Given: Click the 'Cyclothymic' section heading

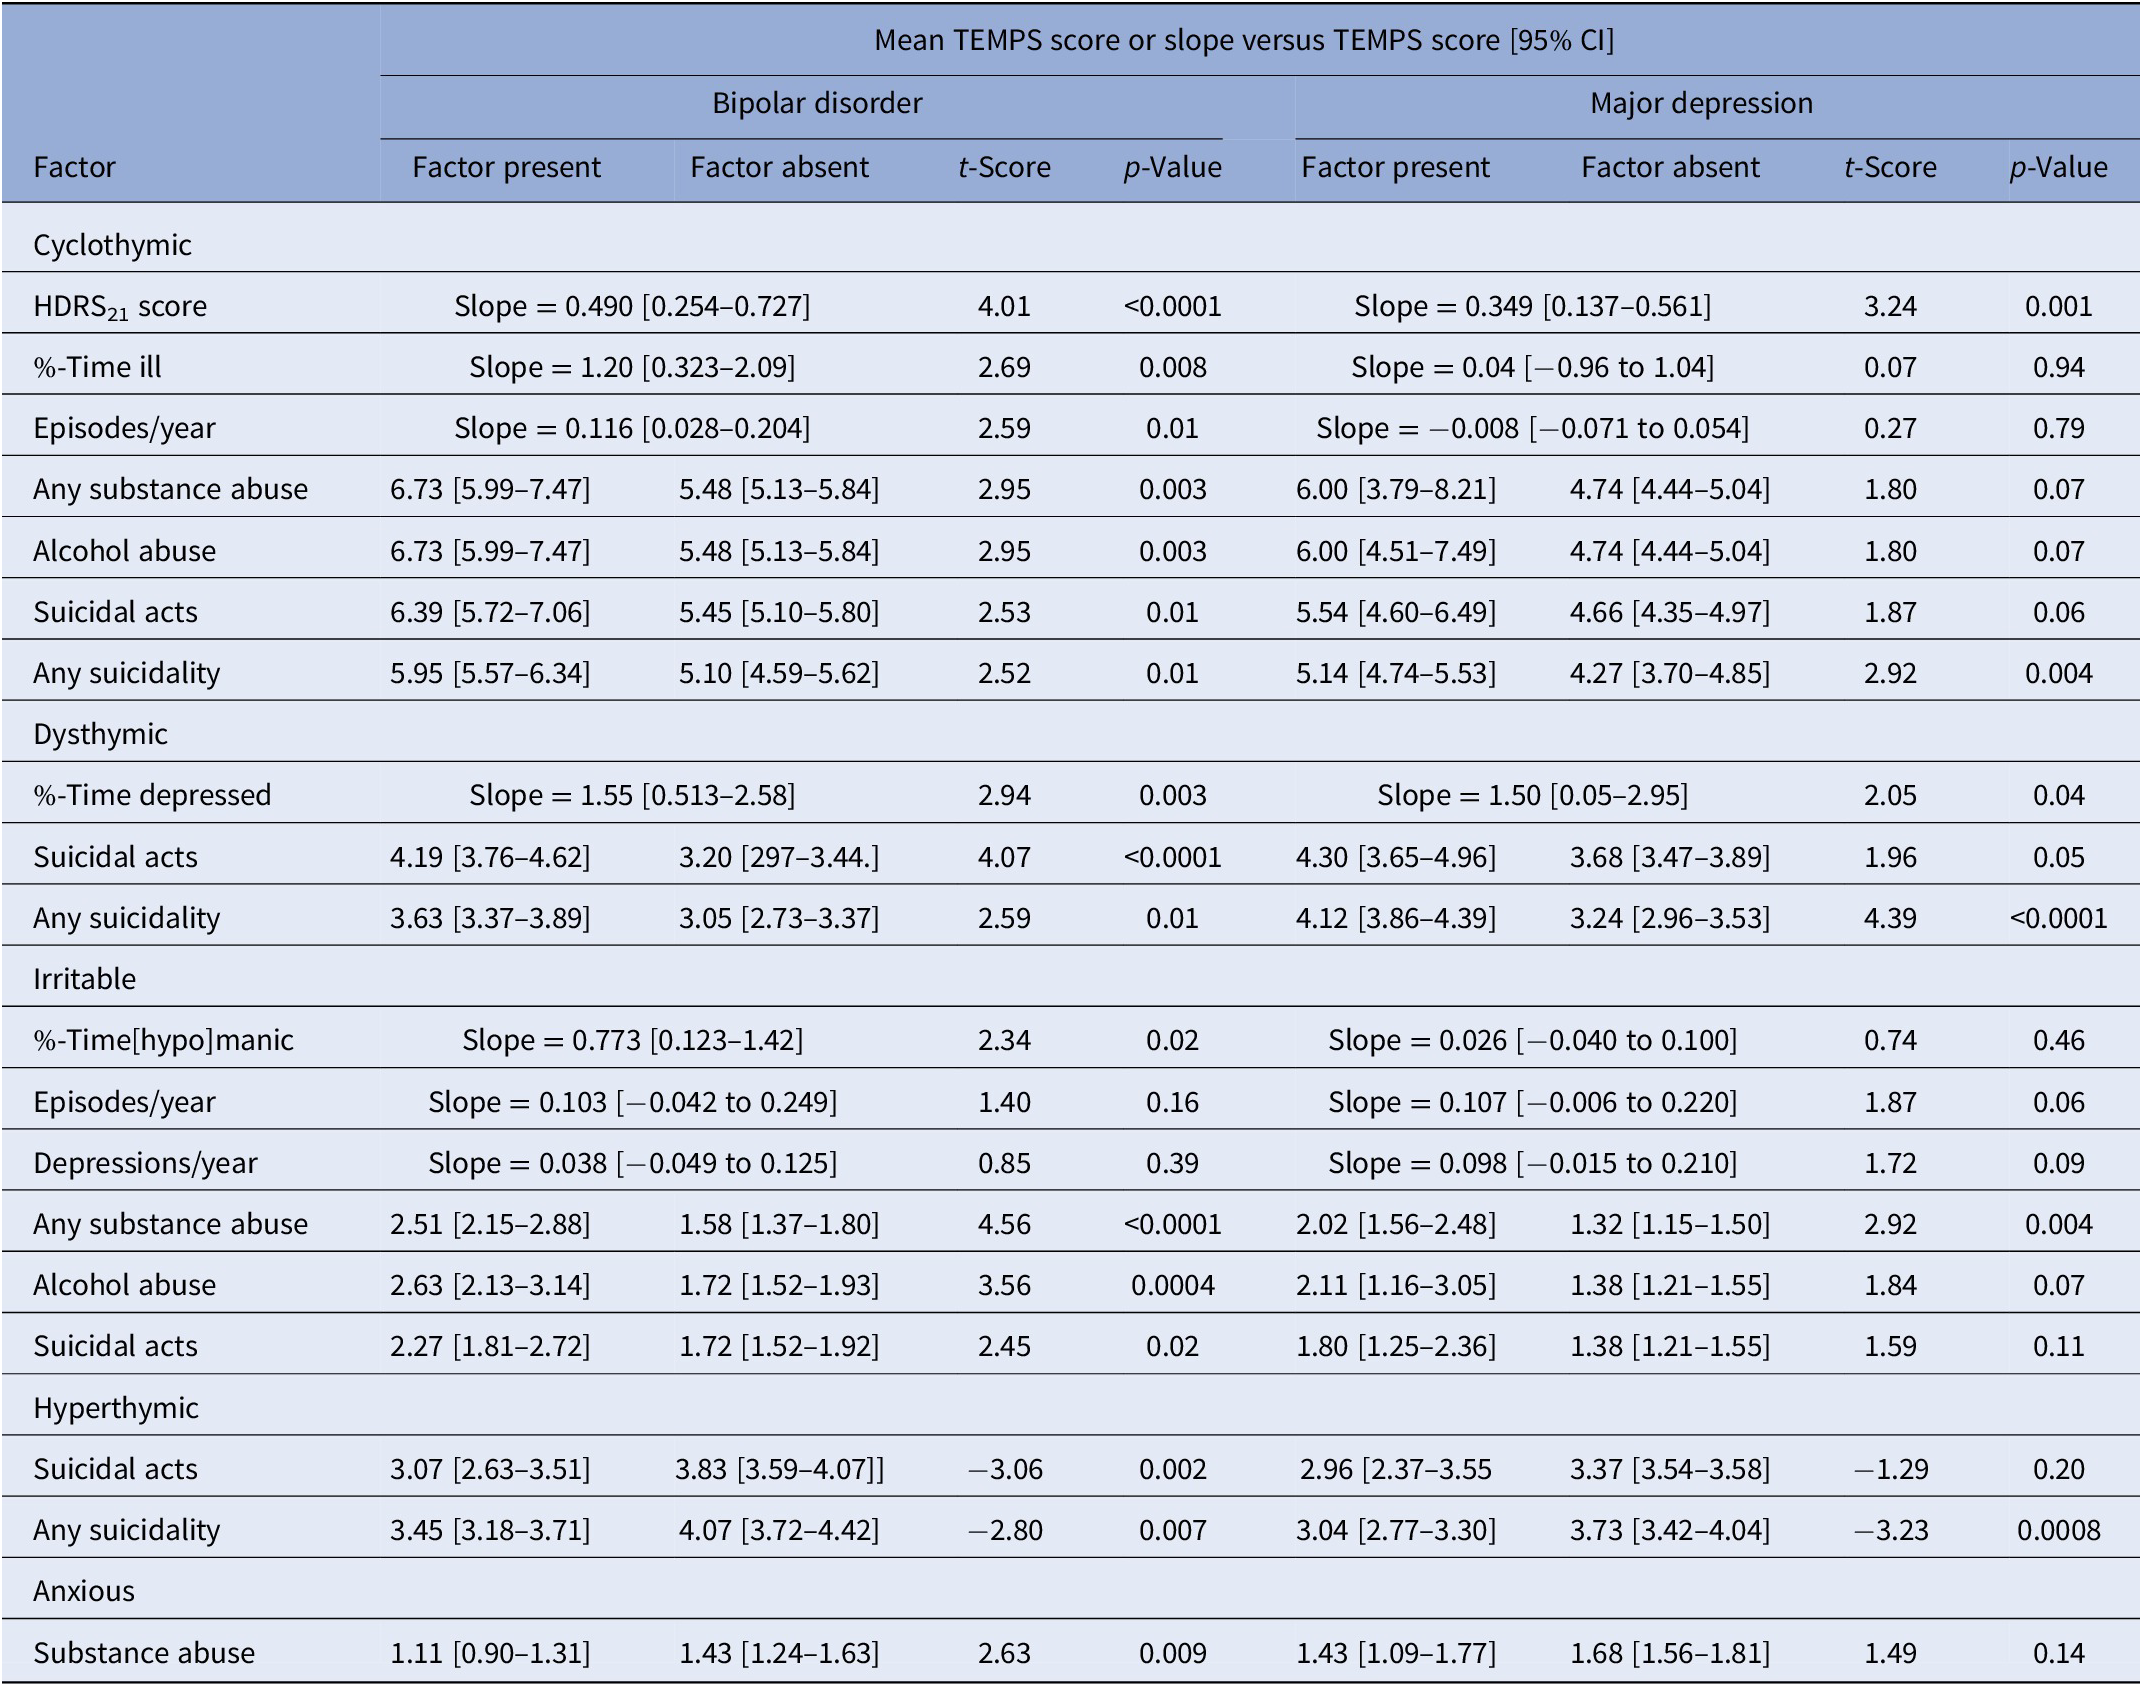Looking at the screenshot, I should pos(112,245).
